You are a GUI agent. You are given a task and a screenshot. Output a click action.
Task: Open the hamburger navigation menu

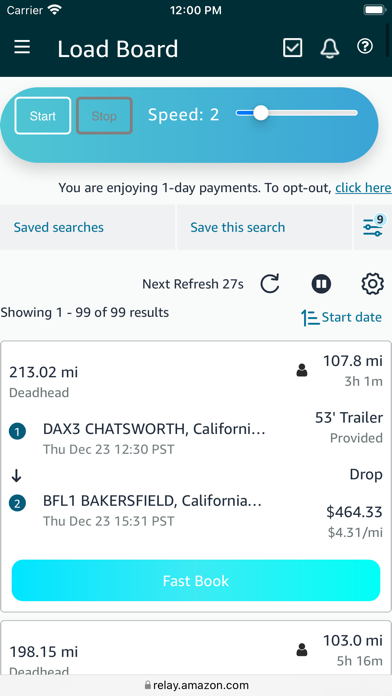coord(22,47)
